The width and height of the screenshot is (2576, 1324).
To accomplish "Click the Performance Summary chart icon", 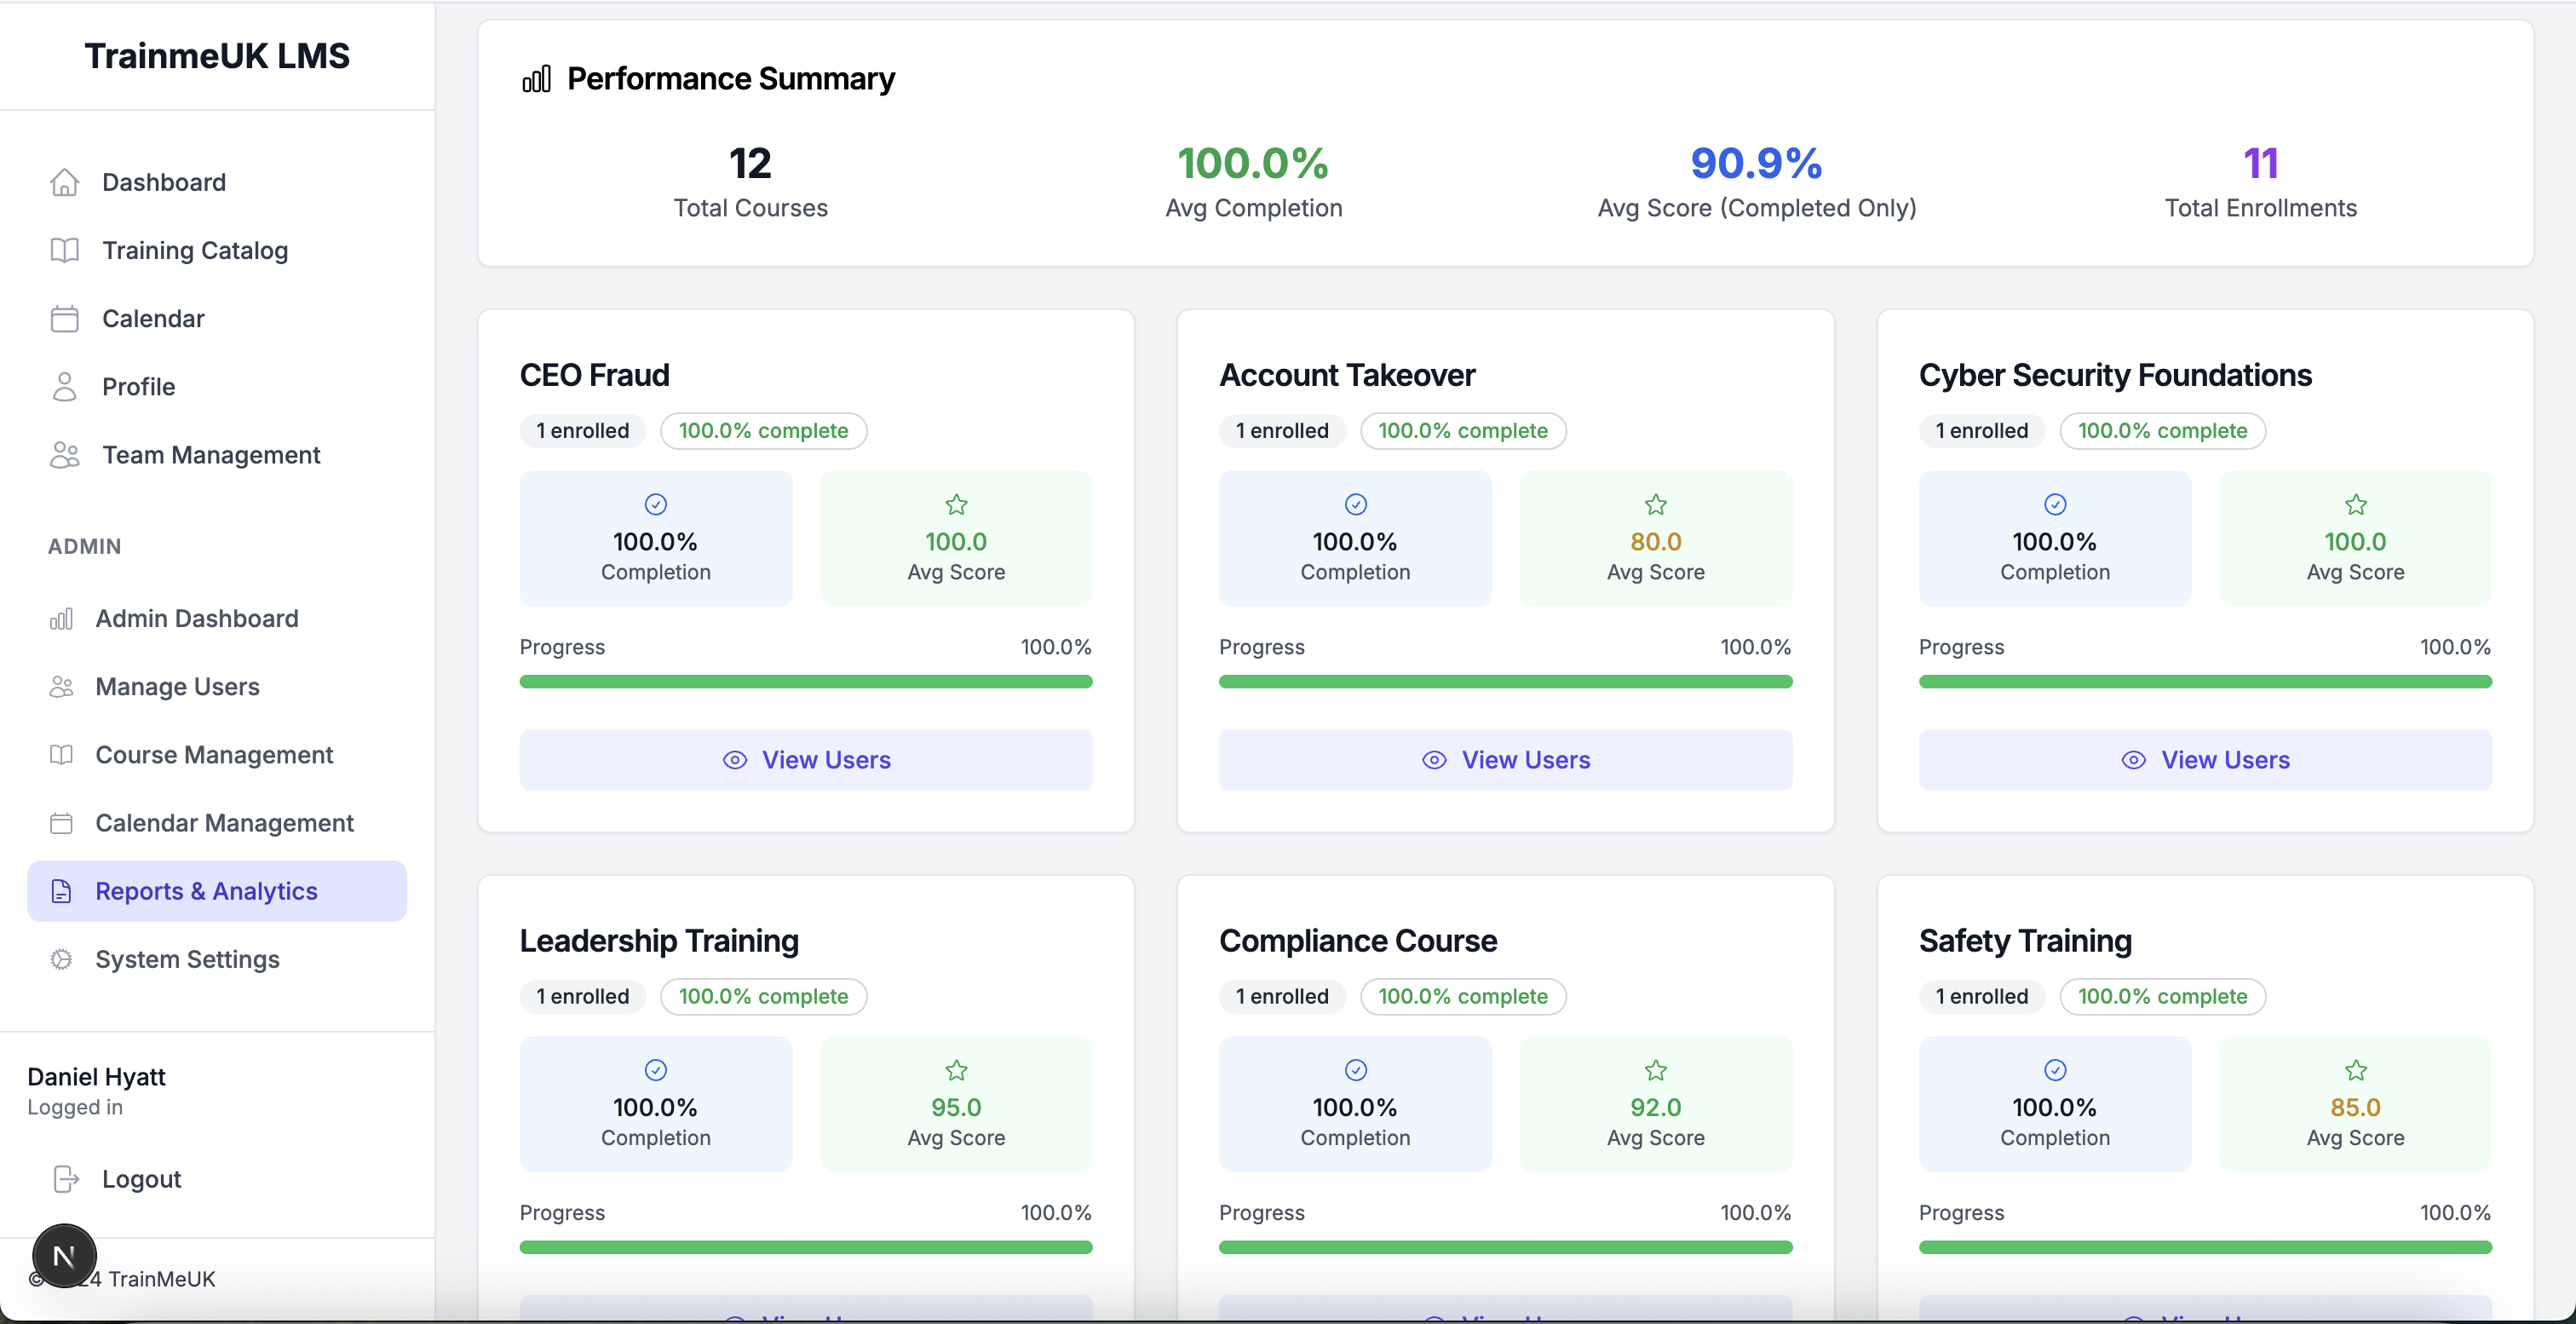I will [x=536, y=79].
